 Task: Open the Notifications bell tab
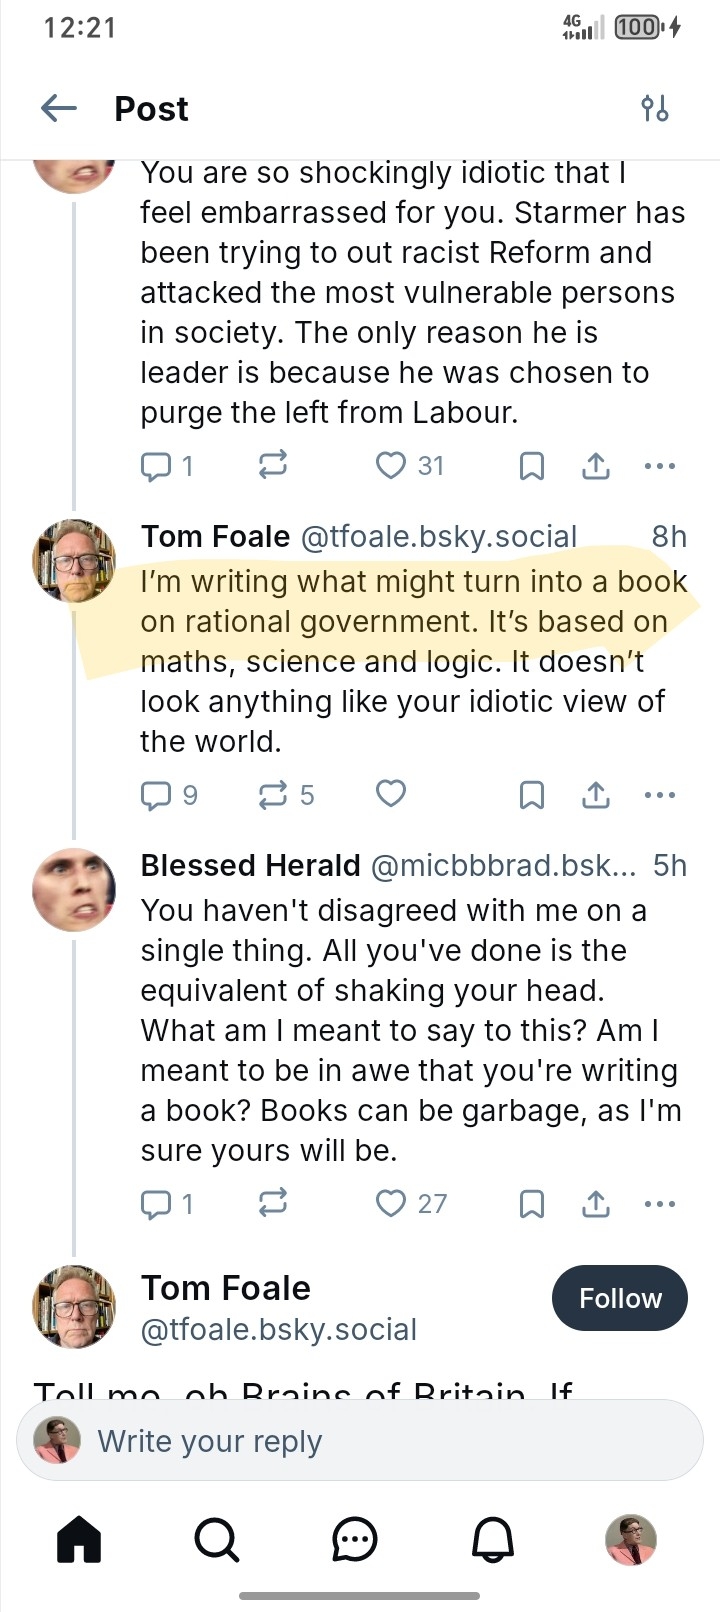(x=492, y=1539)
